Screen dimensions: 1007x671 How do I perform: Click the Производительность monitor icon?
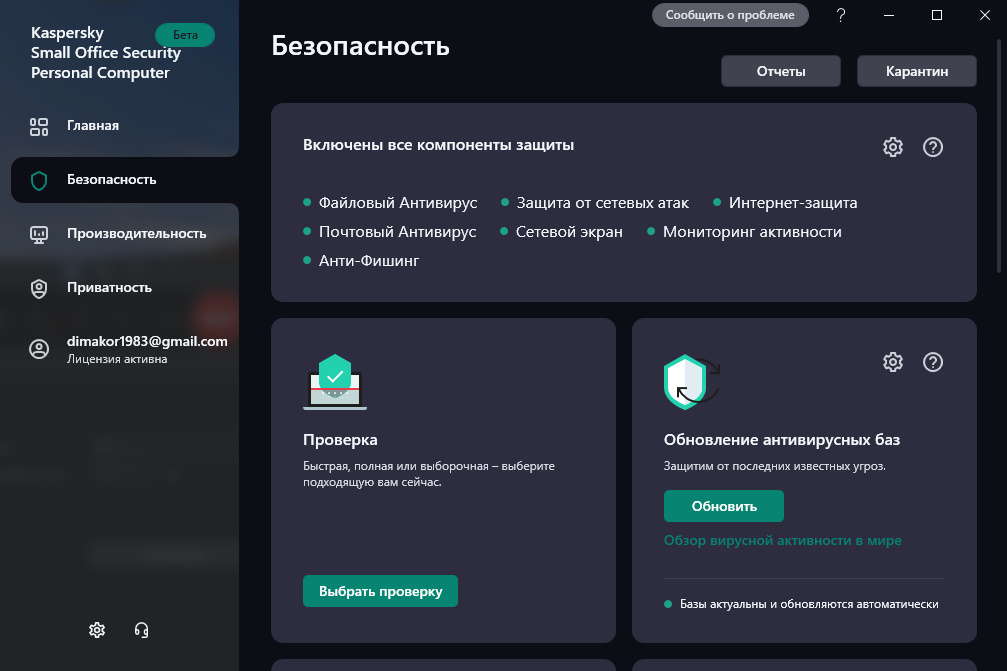click(x=39, y=234)
